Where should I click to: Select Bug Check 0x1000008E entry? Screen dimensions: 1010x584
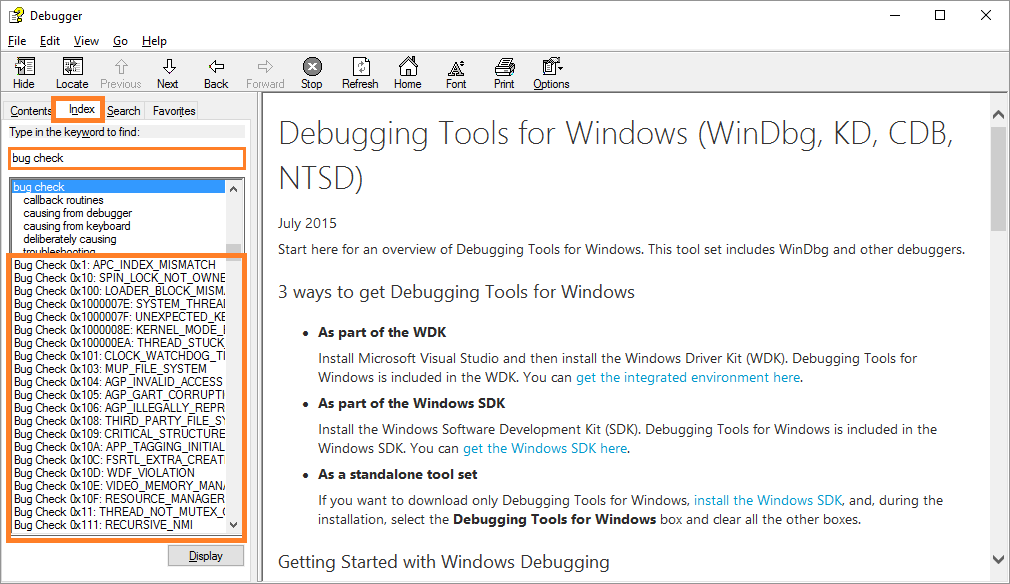[x=119, y=330]
